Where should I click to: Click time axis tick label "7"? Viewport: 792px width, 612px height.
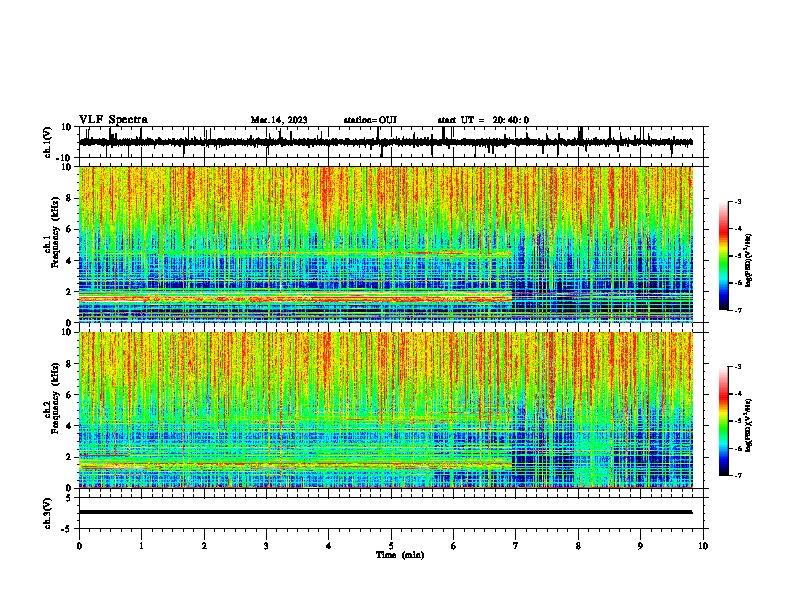[x=516, y=546]
